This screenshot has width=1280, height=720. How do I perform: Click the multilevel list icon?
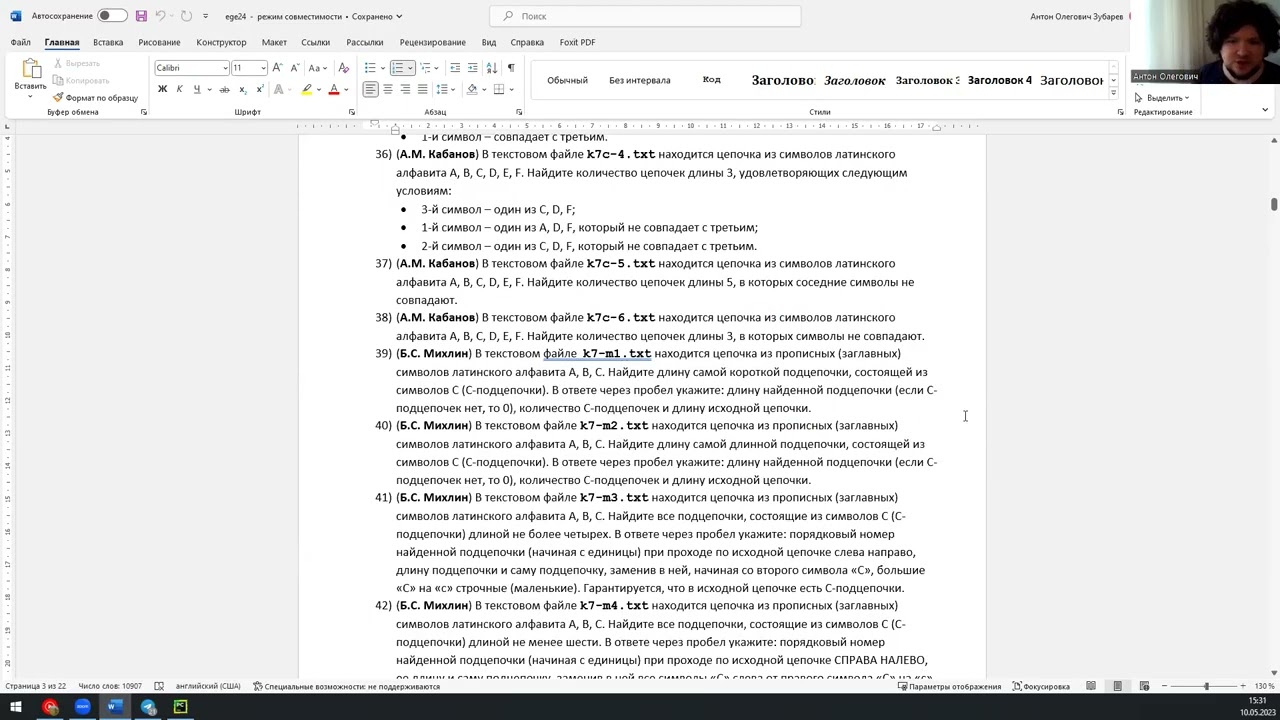click(x=425, y=68)
